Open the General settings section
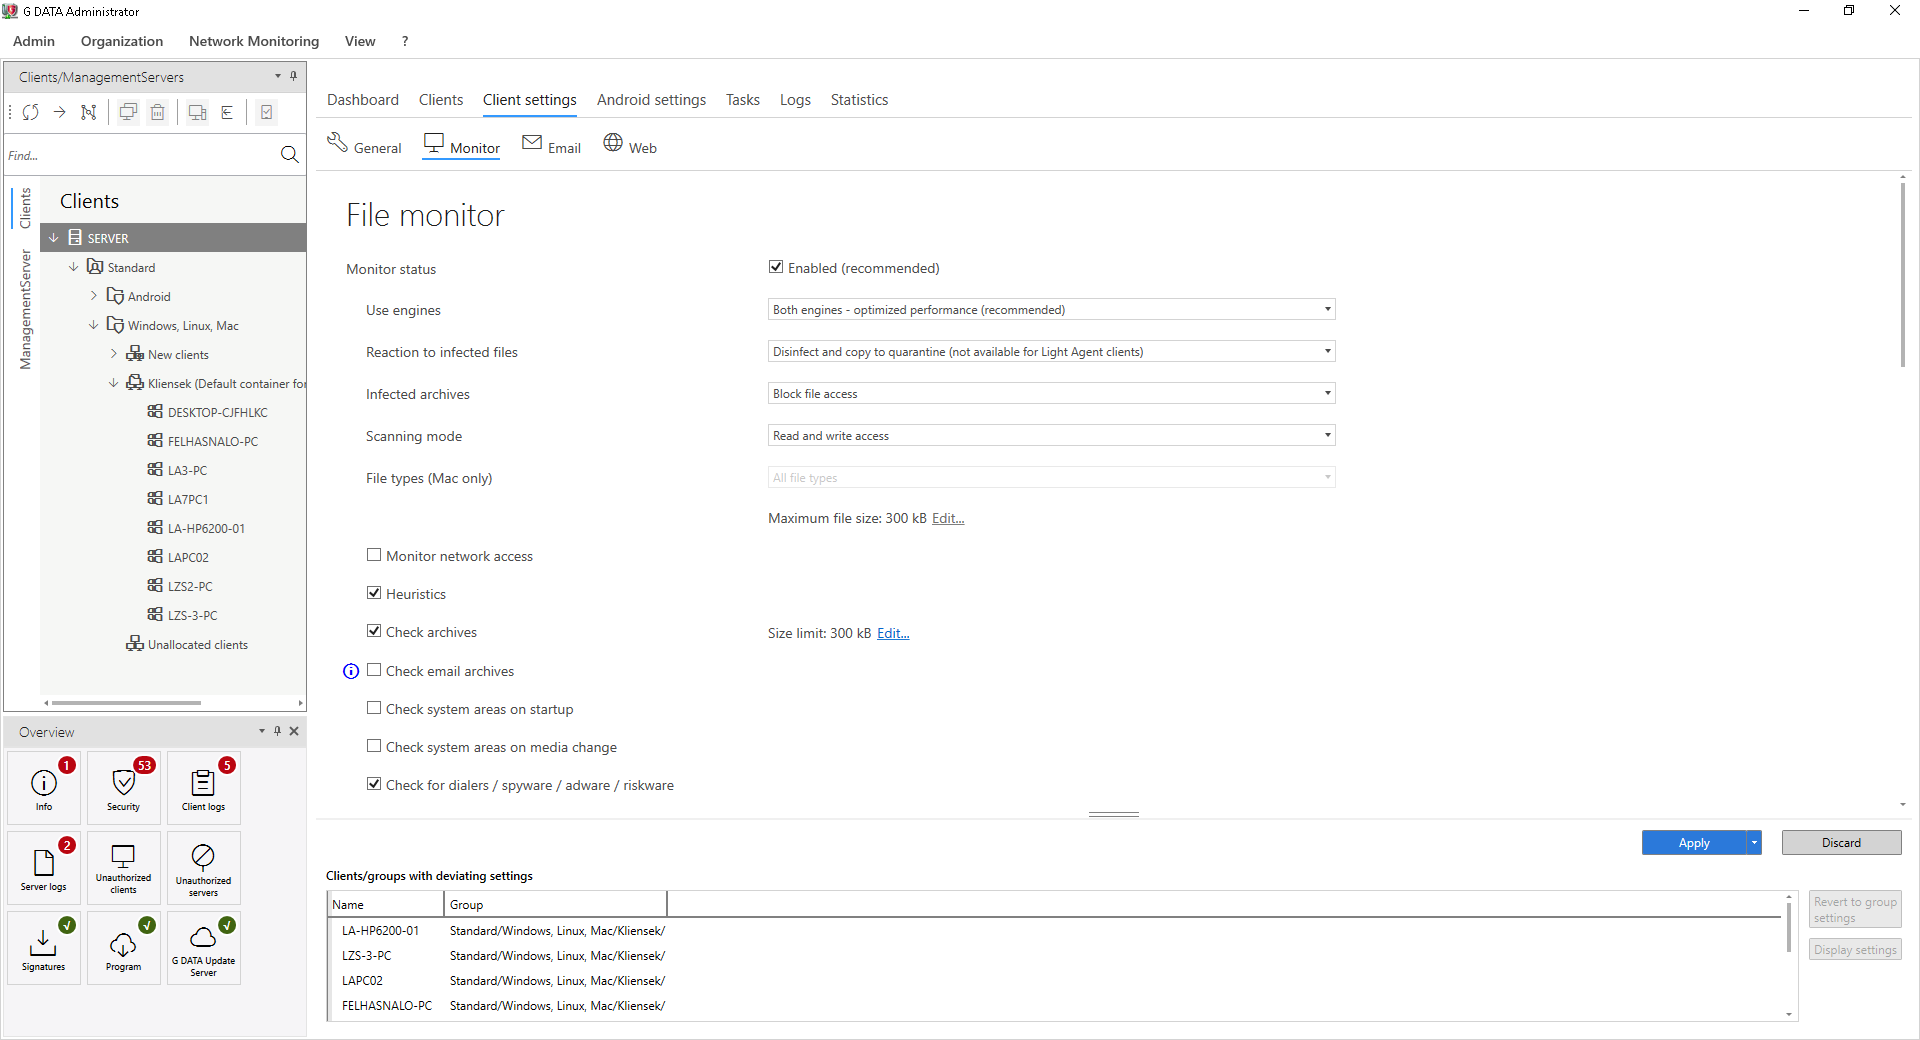 tap(364, 145)
